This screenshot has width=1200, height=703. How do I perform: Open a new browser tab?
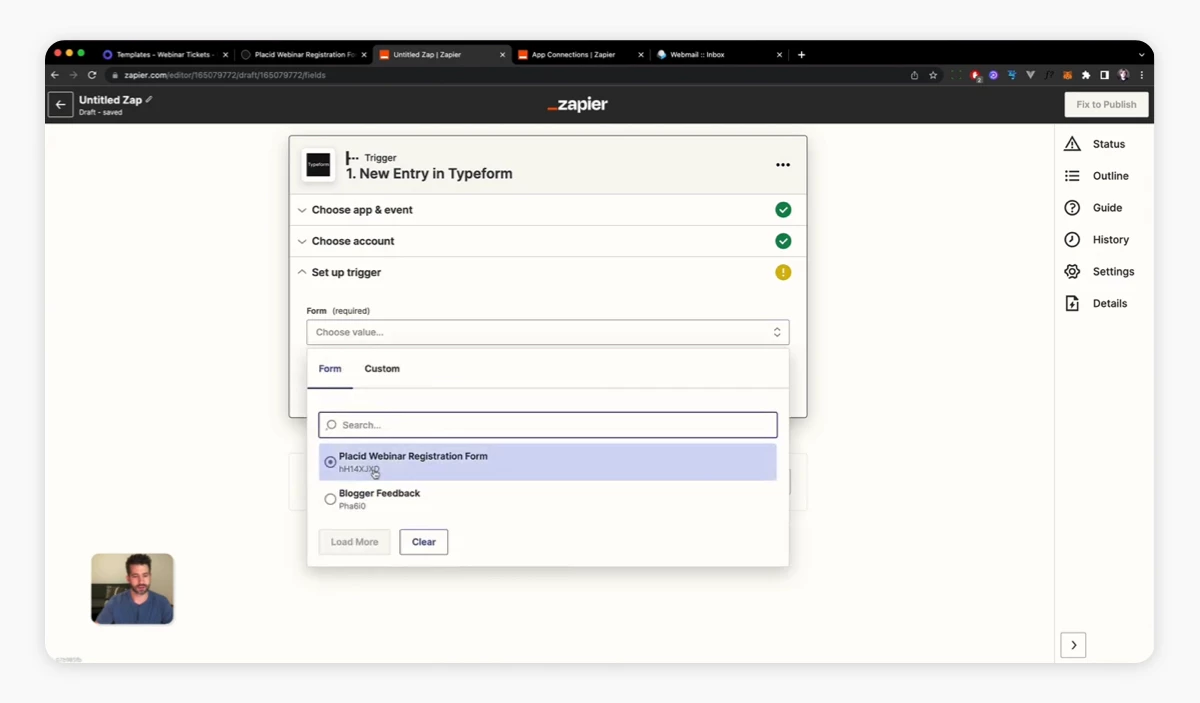tap(801, 55)
